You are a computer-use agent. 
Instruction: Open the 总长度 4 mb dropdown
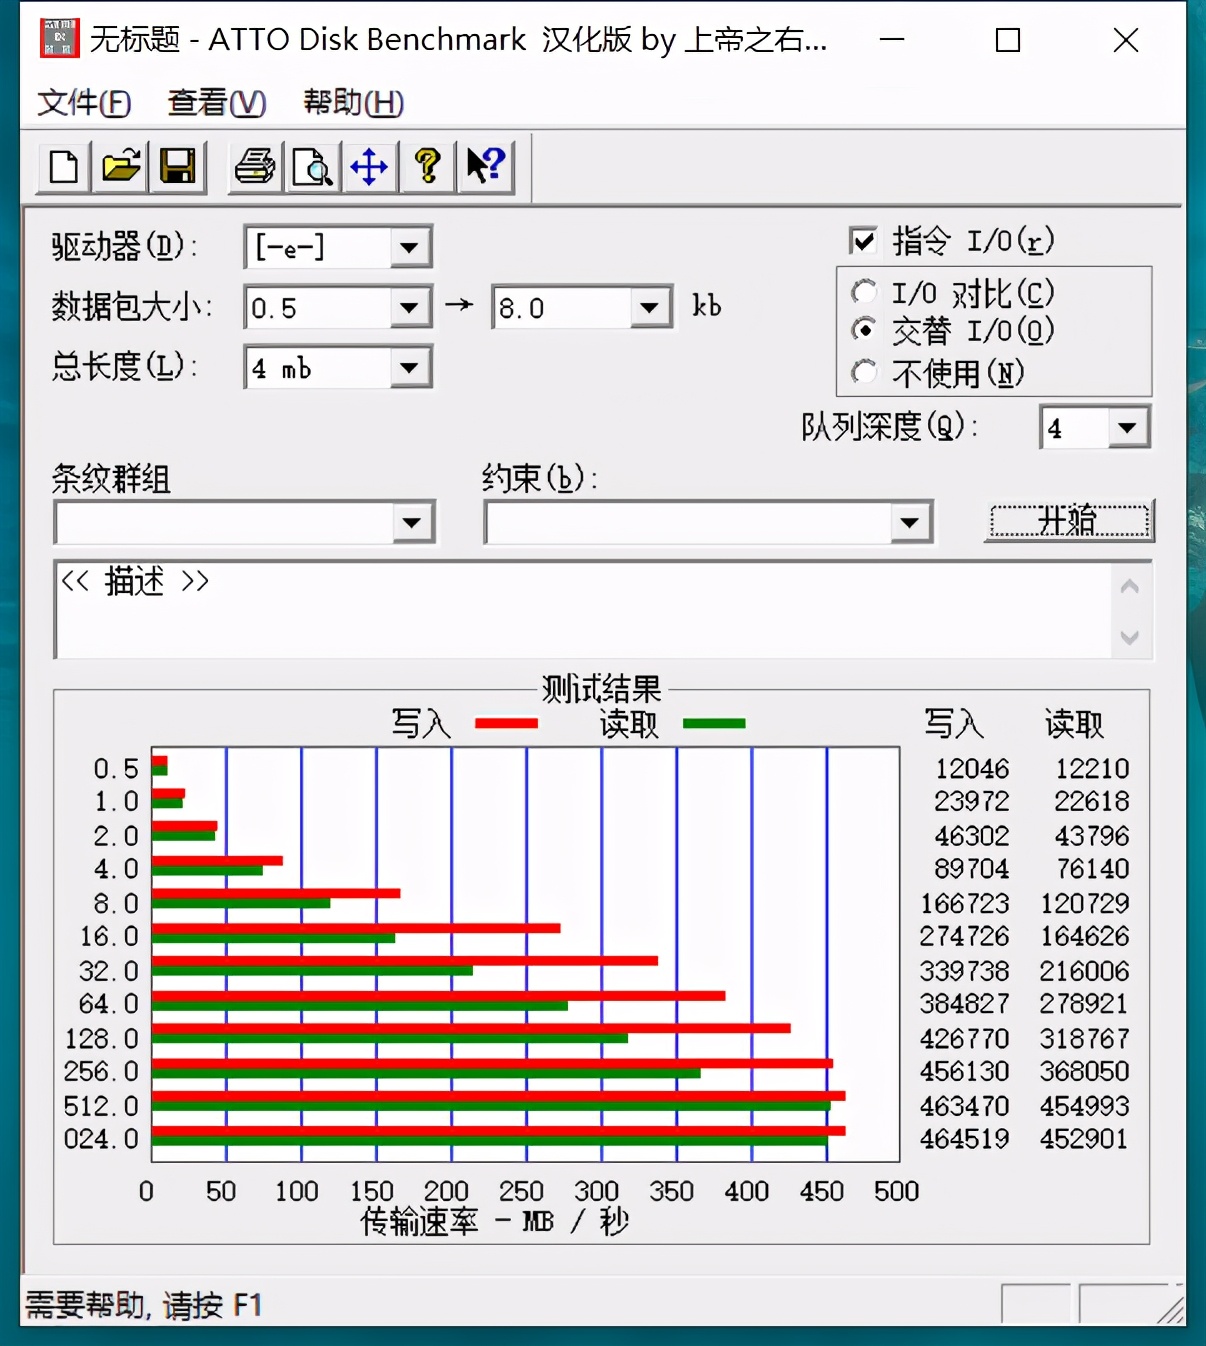pyautogui.click(x=409, y=367)
